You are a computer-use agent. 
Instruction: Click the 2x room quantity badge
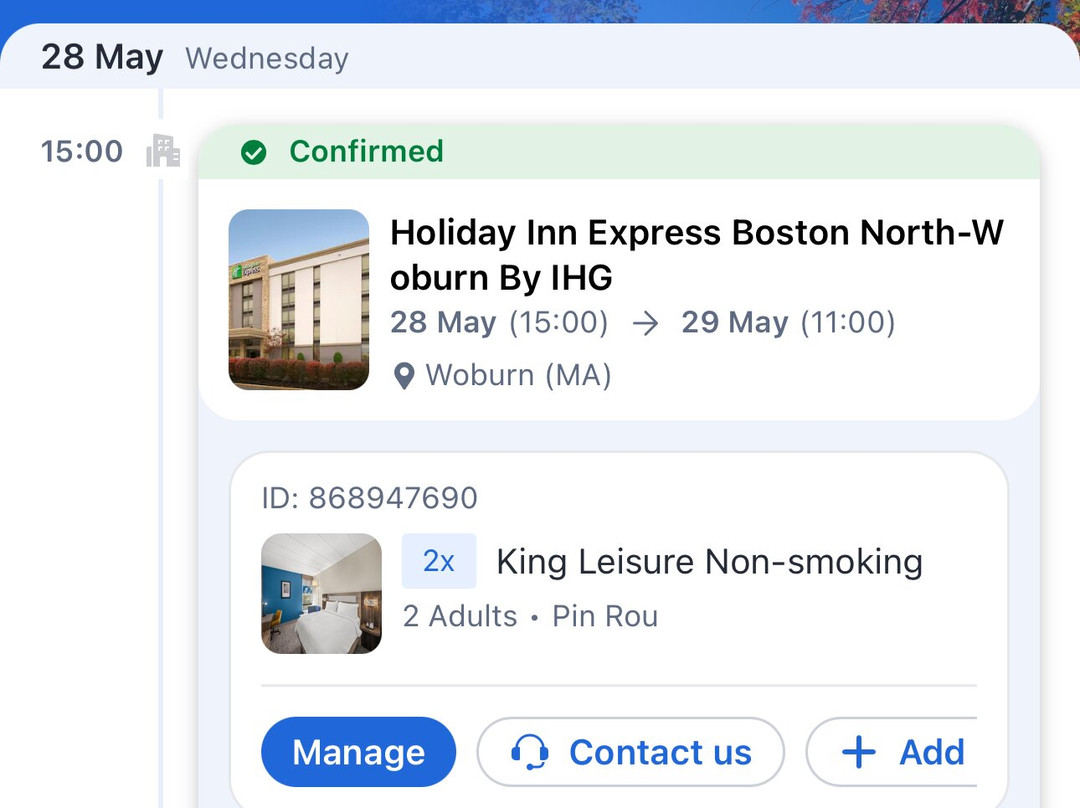(439, 561)
